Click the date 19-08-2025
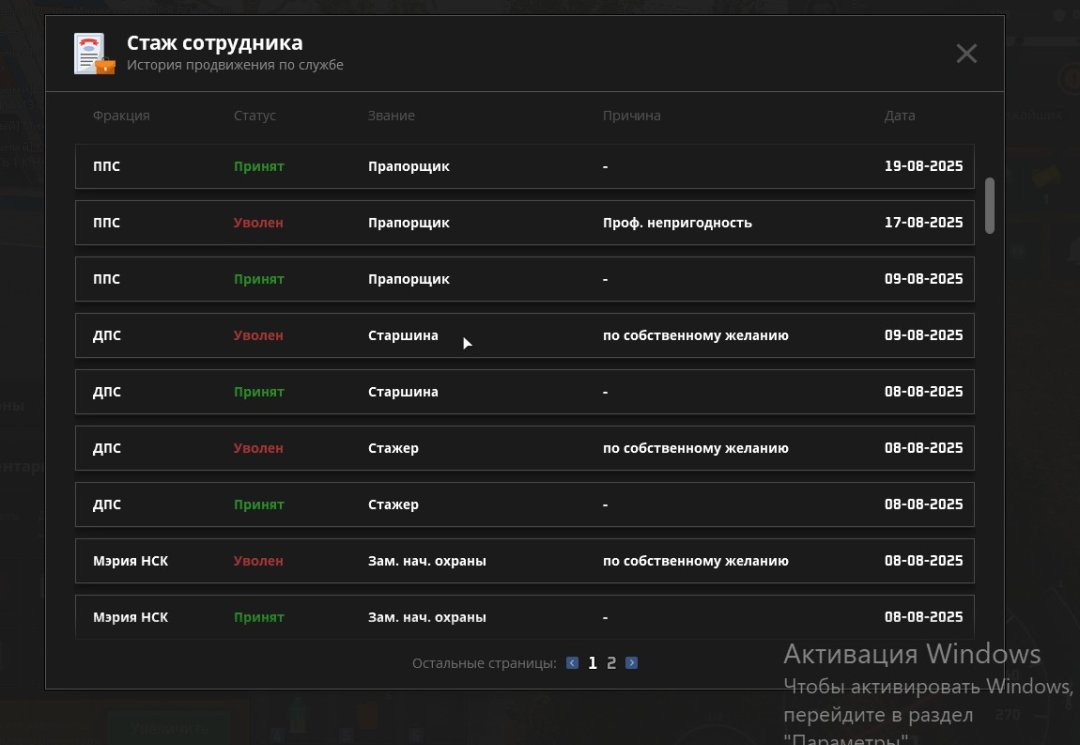The width and height of the screenshot is (1080, 745). (x=924, y=166)
